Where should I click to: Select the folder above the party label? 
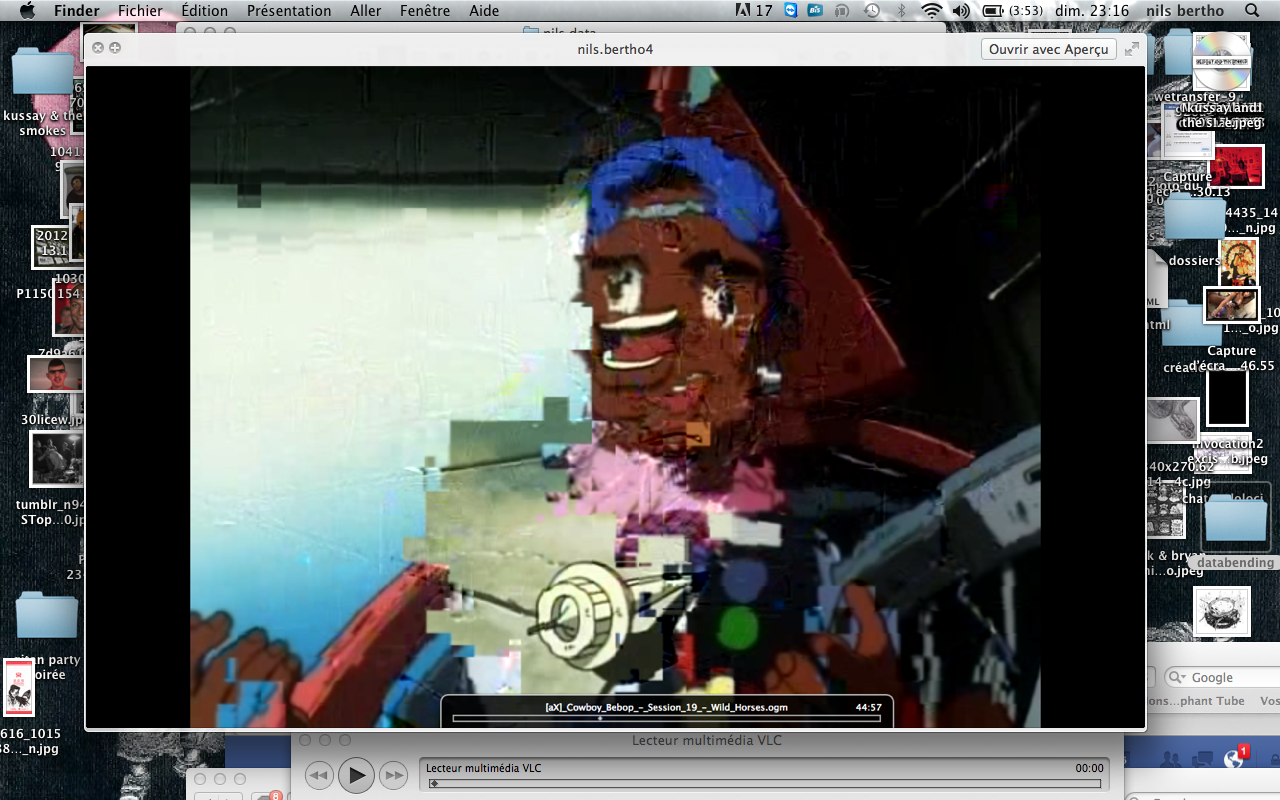point(46,615)
